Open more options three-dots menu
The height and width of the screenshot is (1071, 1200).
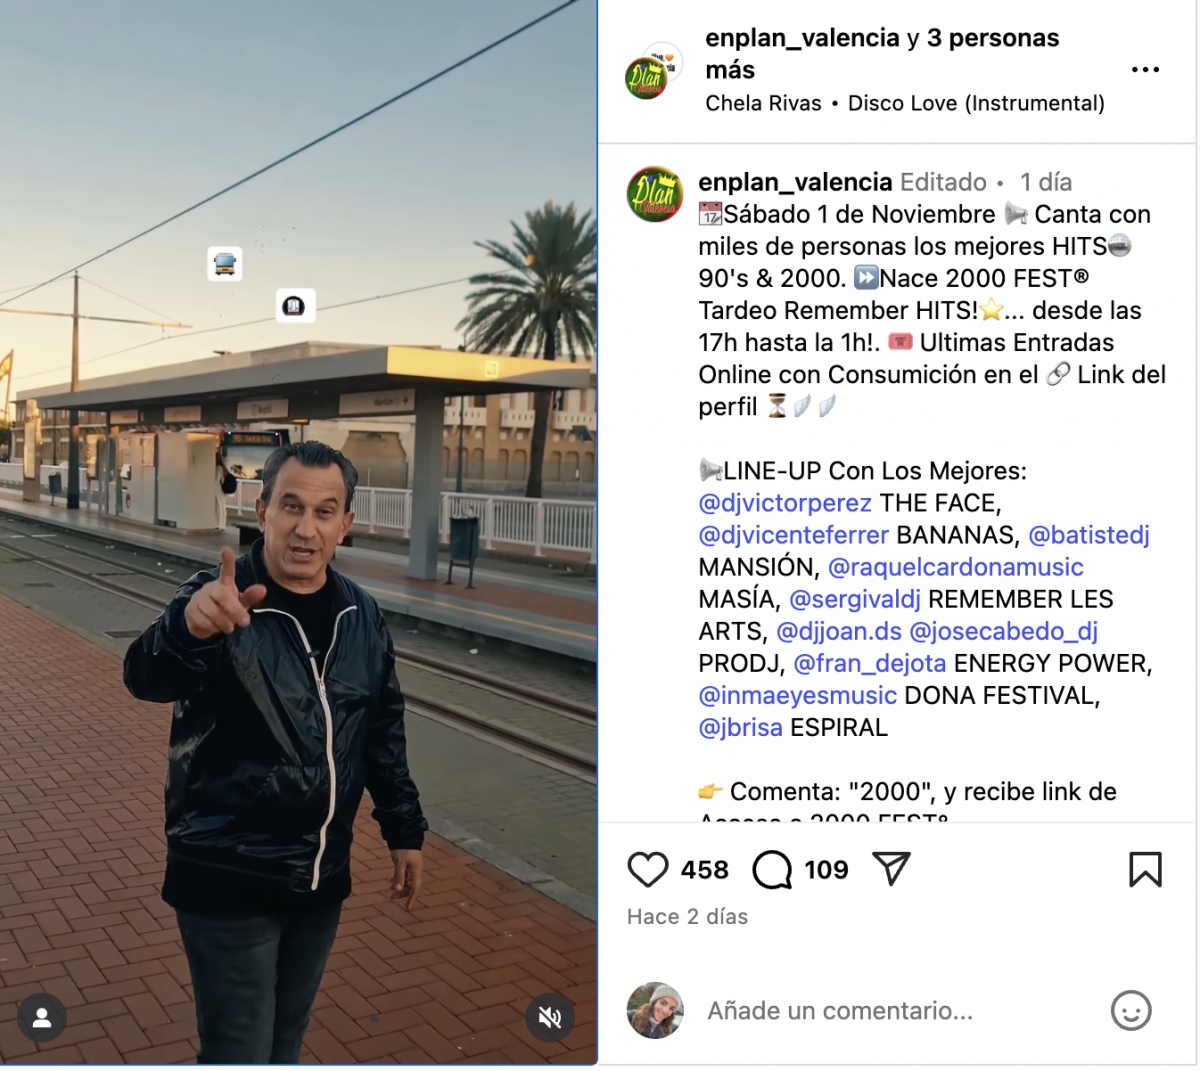(1145, 70)
